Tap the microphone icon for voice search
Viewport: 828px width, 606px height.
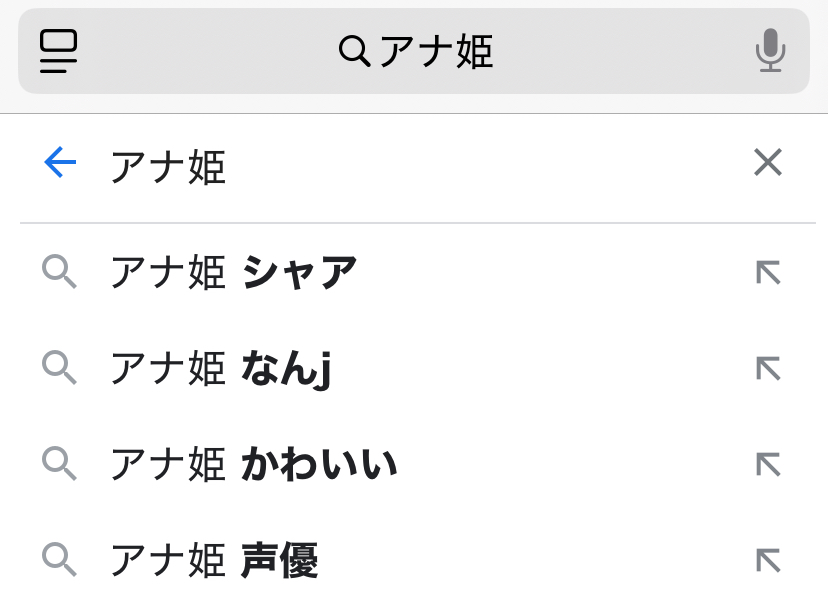pyautogui.click(x=770, y=50)
